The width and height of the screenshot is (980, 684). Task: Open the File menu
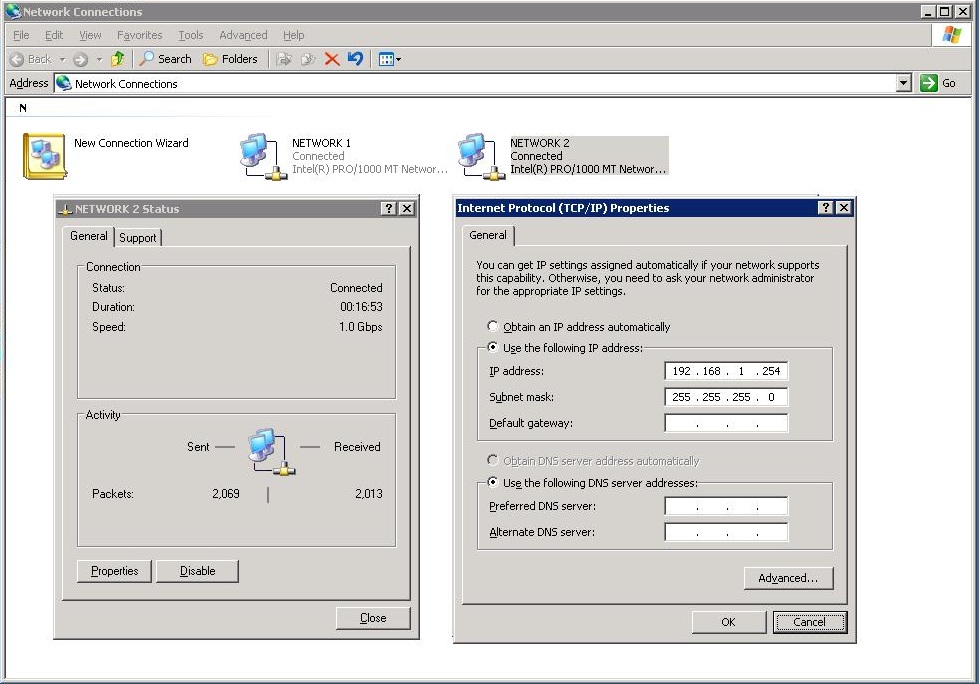pos(21,35)
